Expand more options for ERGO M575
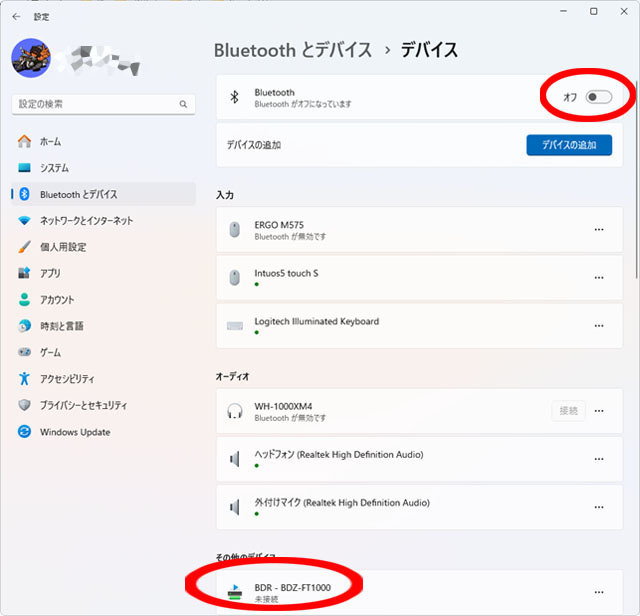 (x=599, y=229)
